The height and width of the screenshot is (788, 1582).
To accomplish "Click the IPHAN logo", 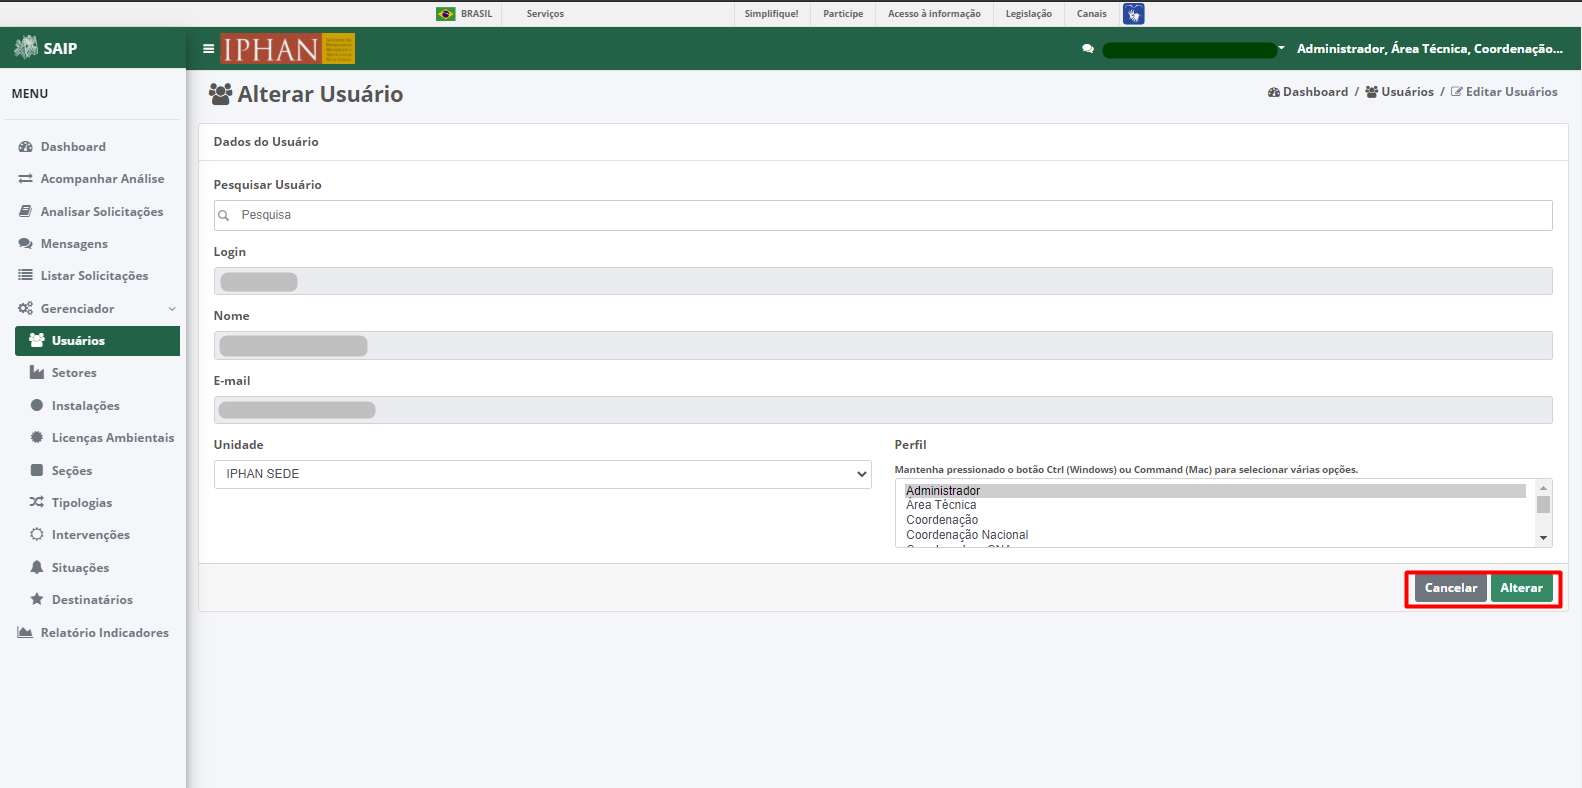I will [288, 49].
